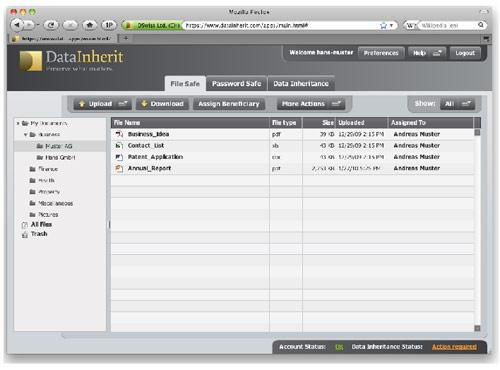Bookmark the page with the star icon

click(x=383, y=25)
